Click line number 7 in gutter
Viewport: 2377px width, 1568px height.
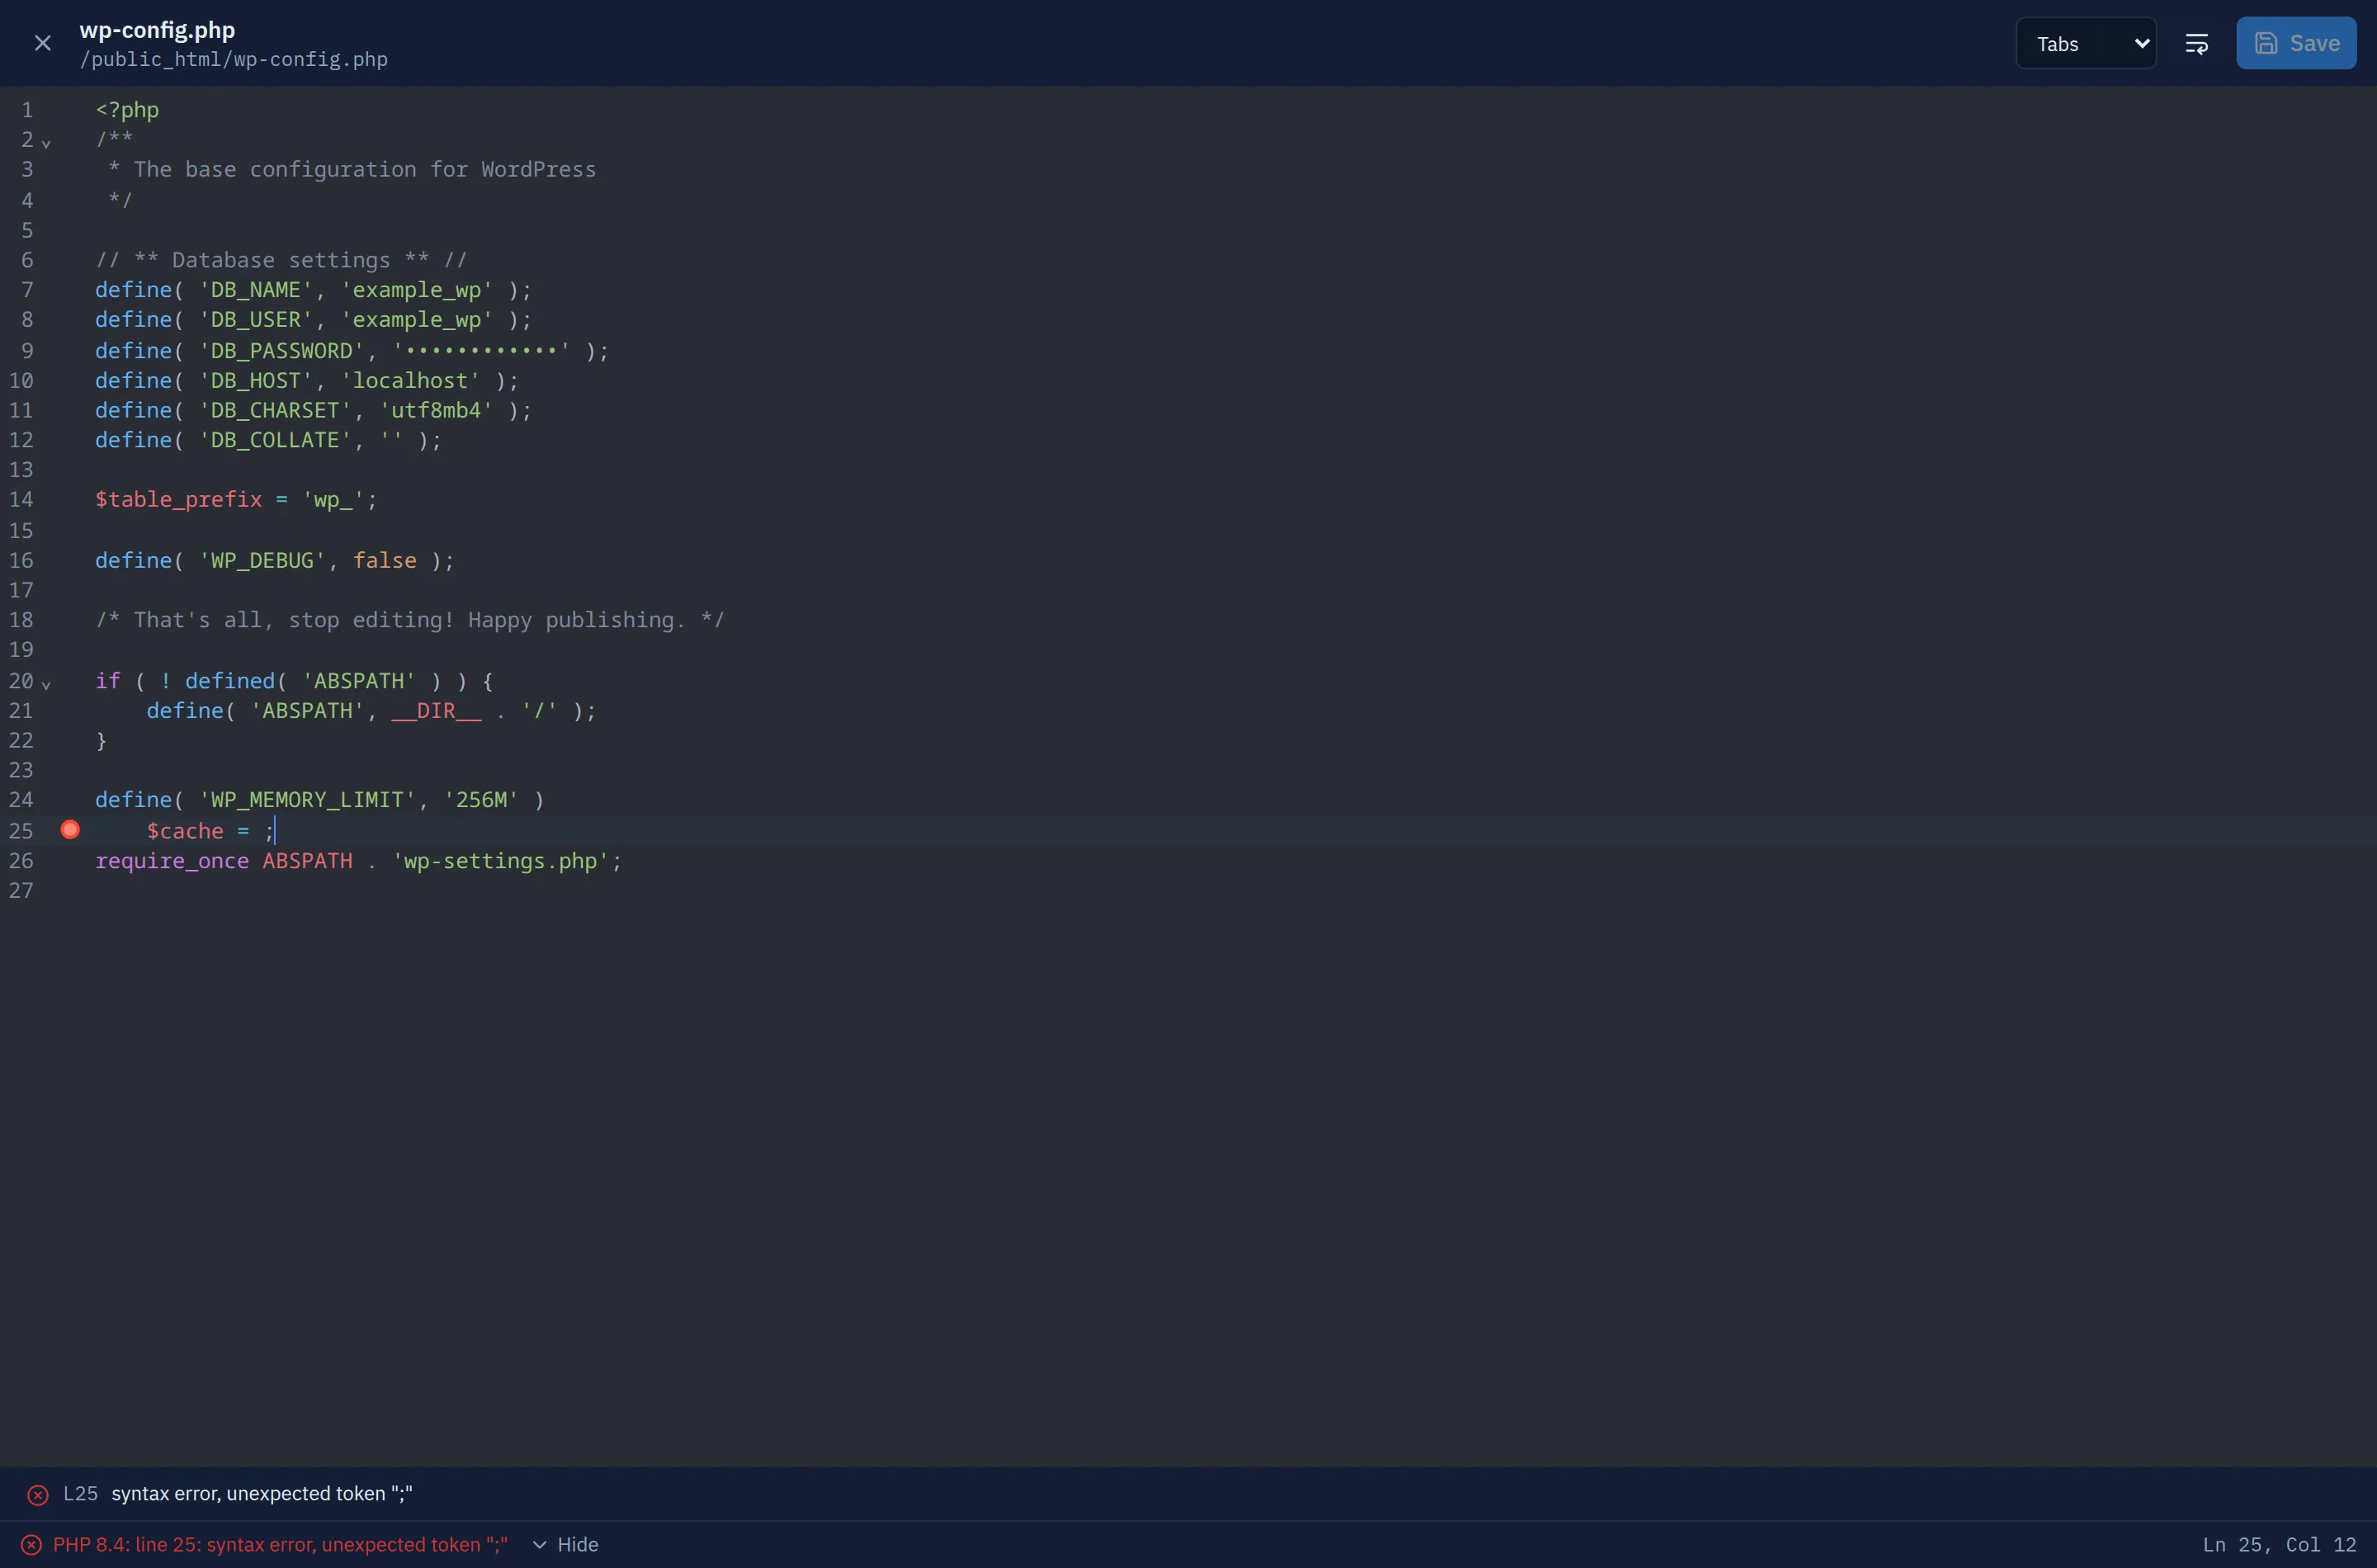[x=27, y=290]
